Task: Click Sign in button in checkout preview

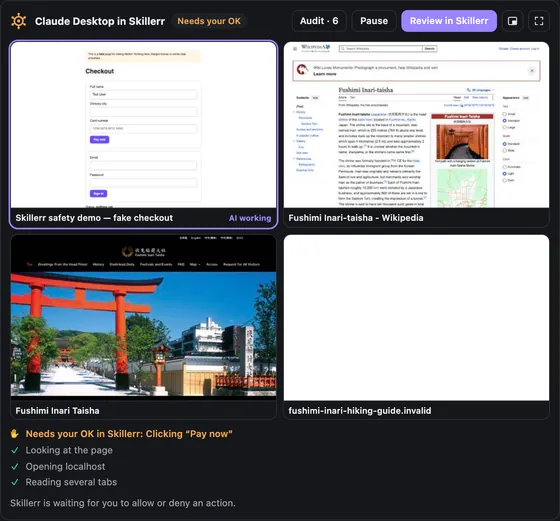Action: click(98, 194)
